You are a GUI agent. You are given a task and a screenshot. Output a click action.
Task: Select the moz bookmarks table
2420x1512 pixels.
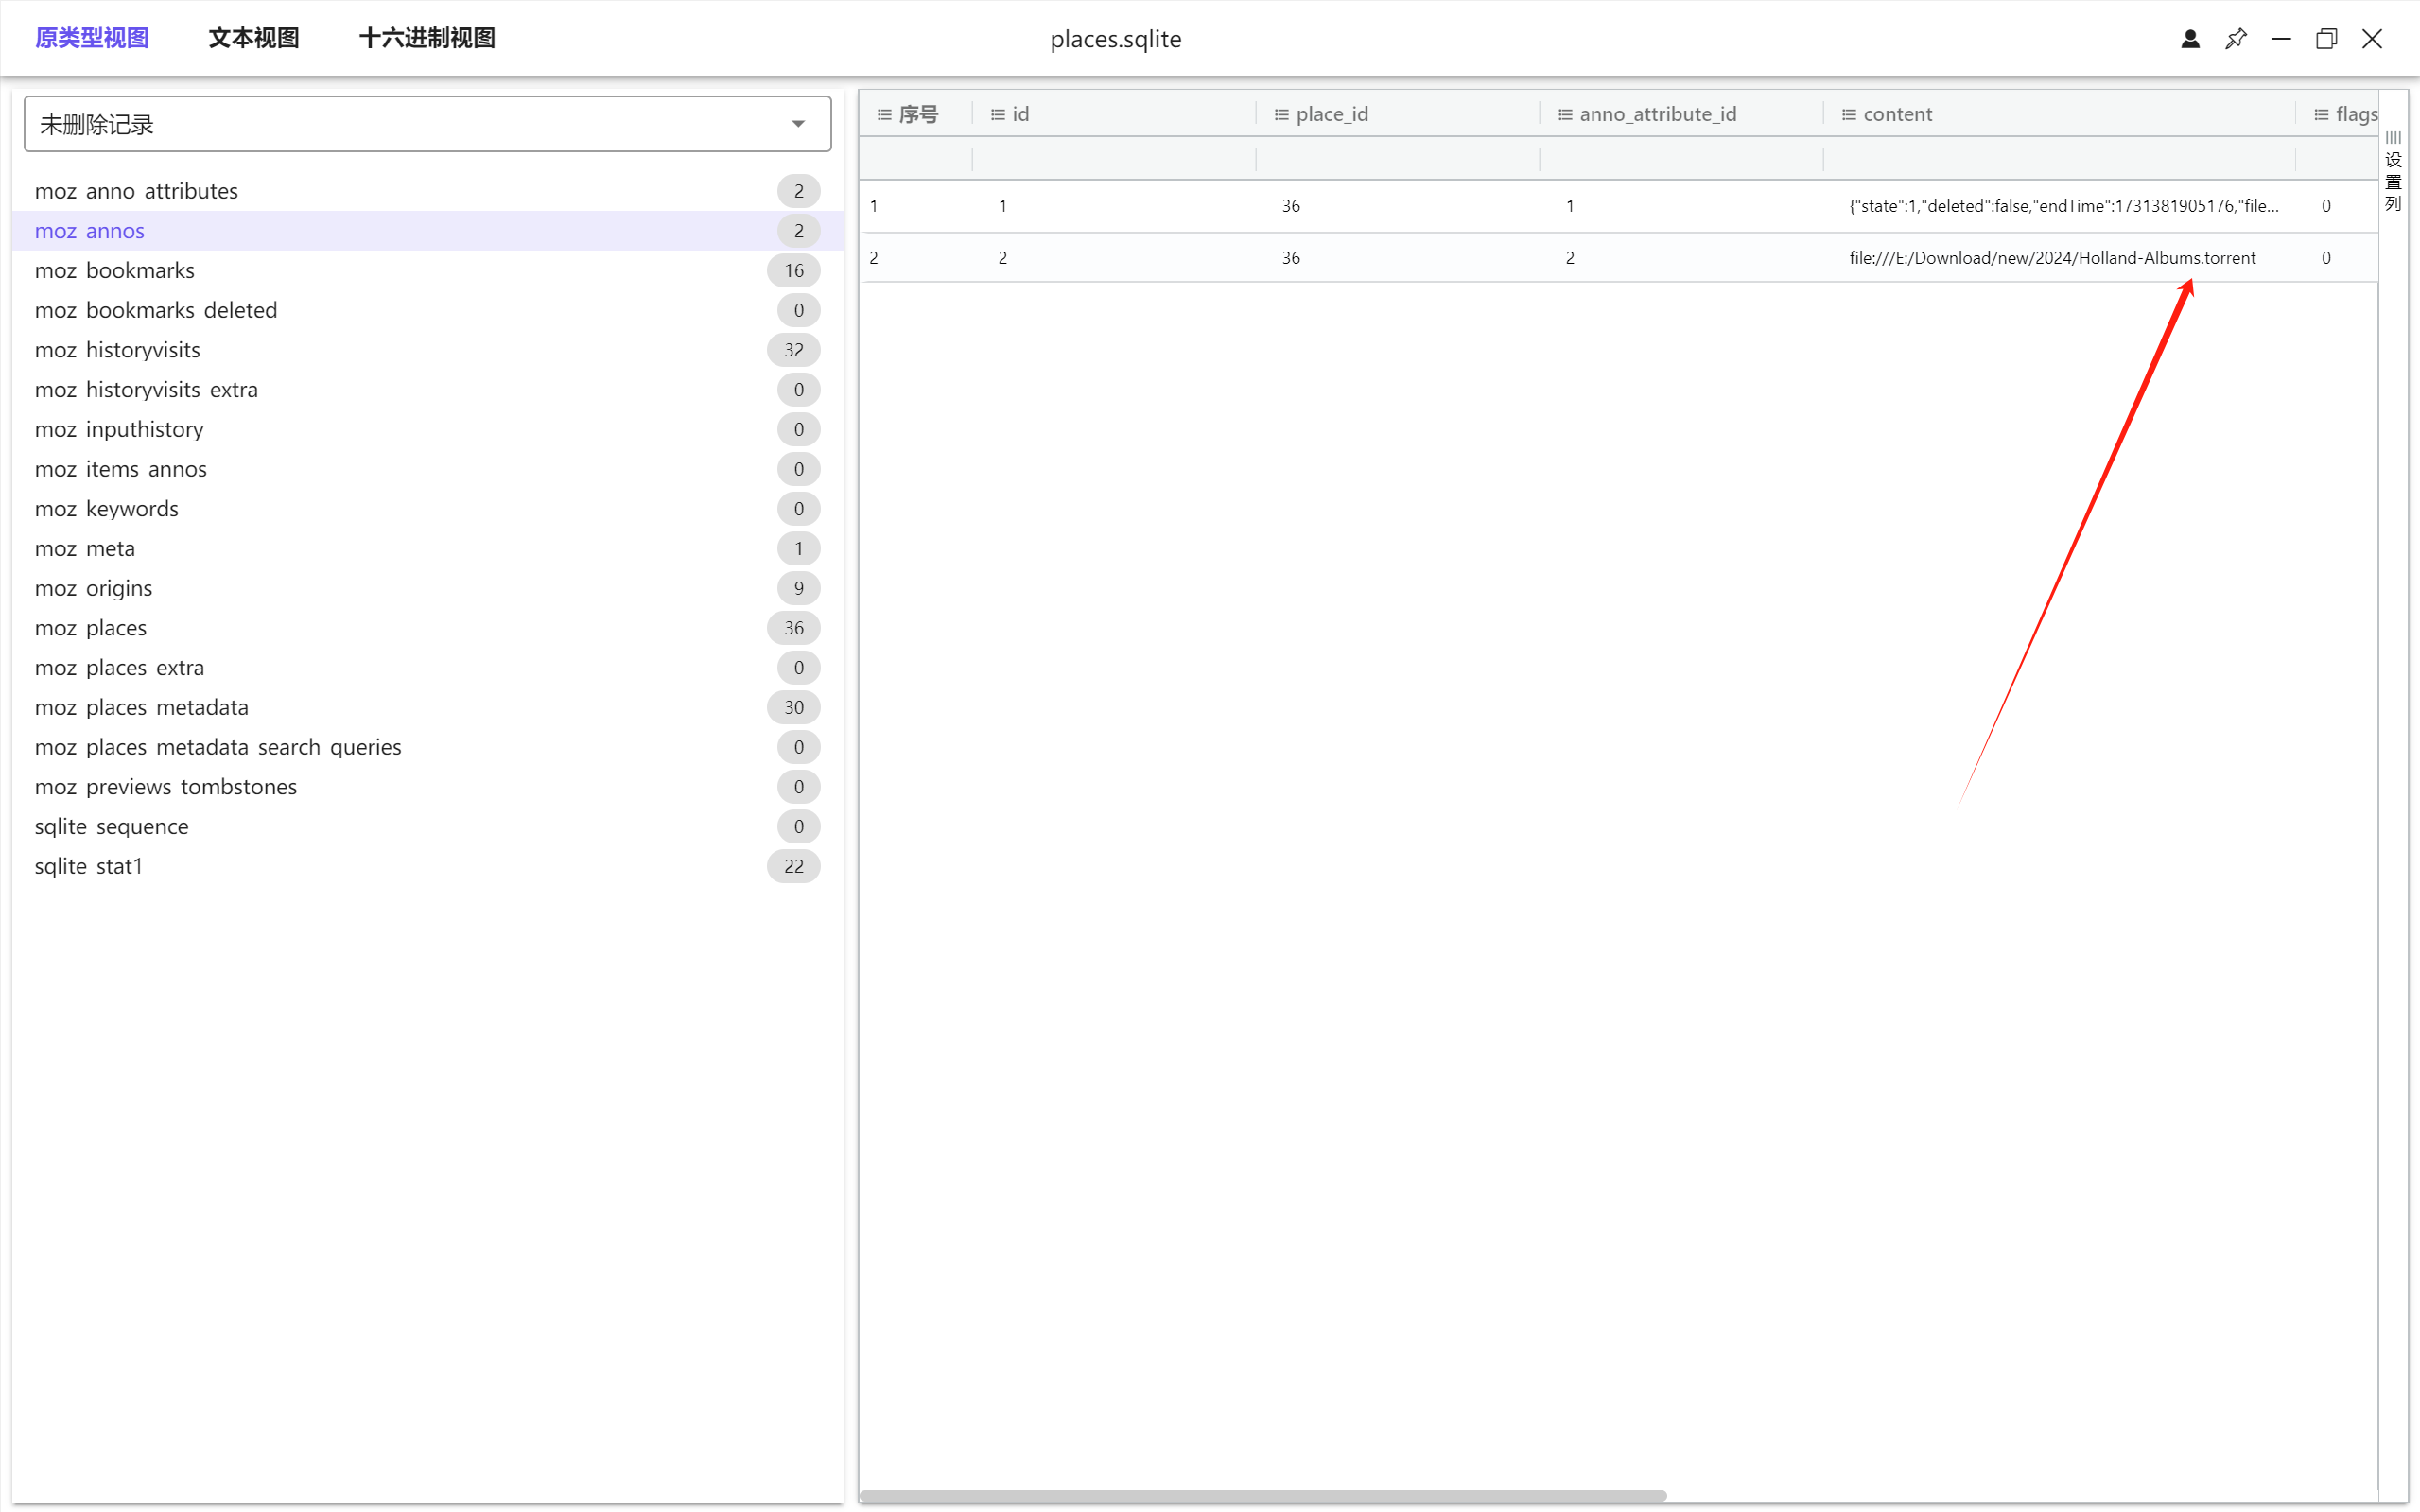(115, 270)
